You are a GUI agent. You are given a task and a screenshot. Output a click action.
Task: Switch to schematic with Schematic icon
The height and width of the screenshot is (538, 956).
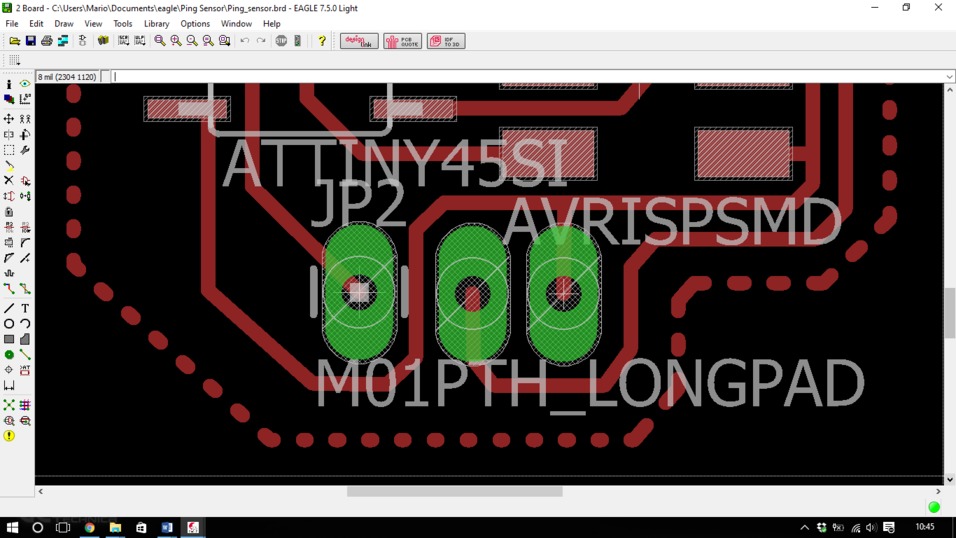coord(82,41)
